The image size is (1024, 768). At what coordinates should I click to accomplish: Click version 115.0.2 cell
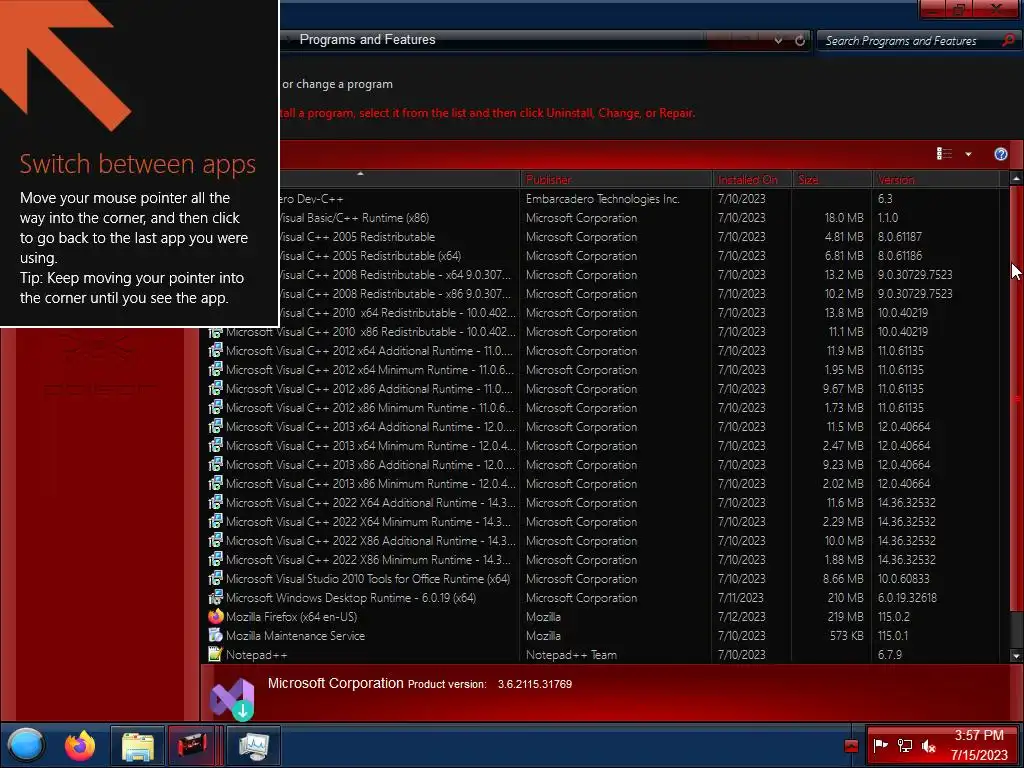(893, 616)
